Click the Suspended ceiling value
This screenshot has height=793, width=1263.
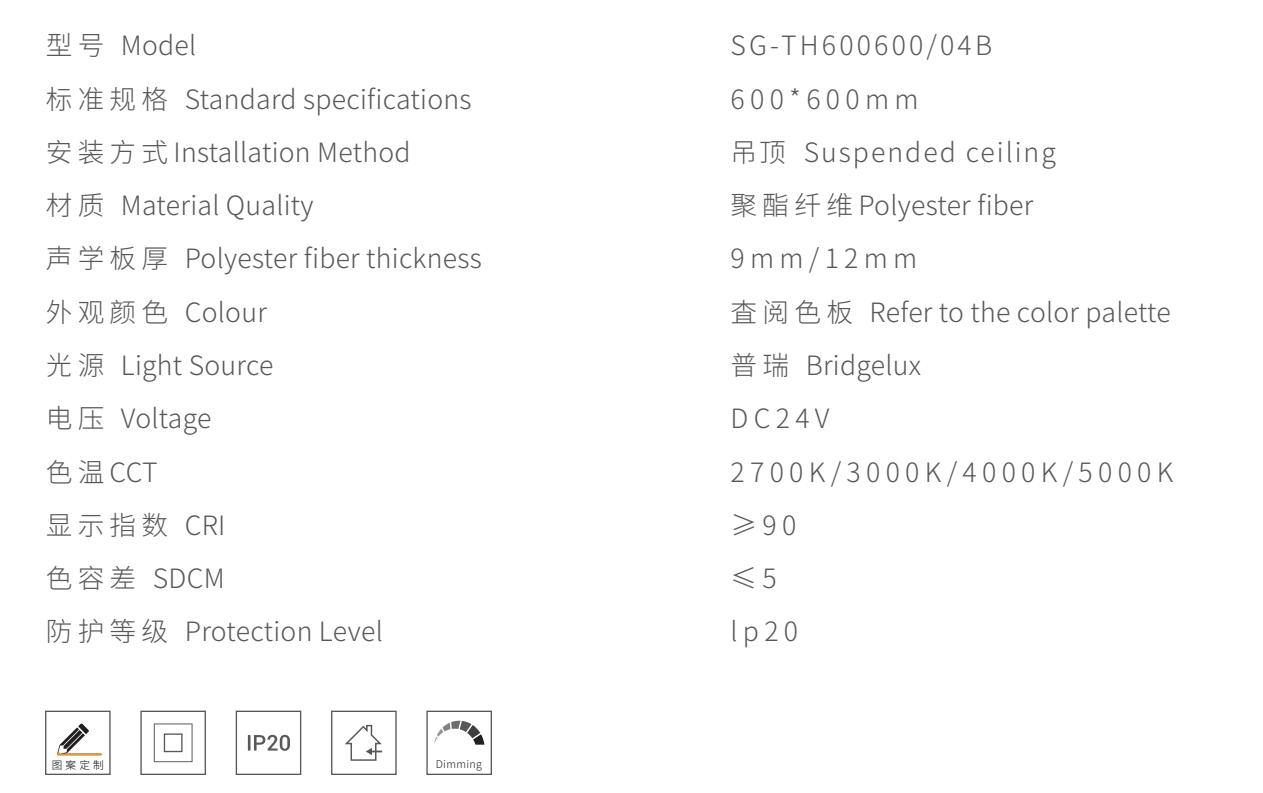930,153
